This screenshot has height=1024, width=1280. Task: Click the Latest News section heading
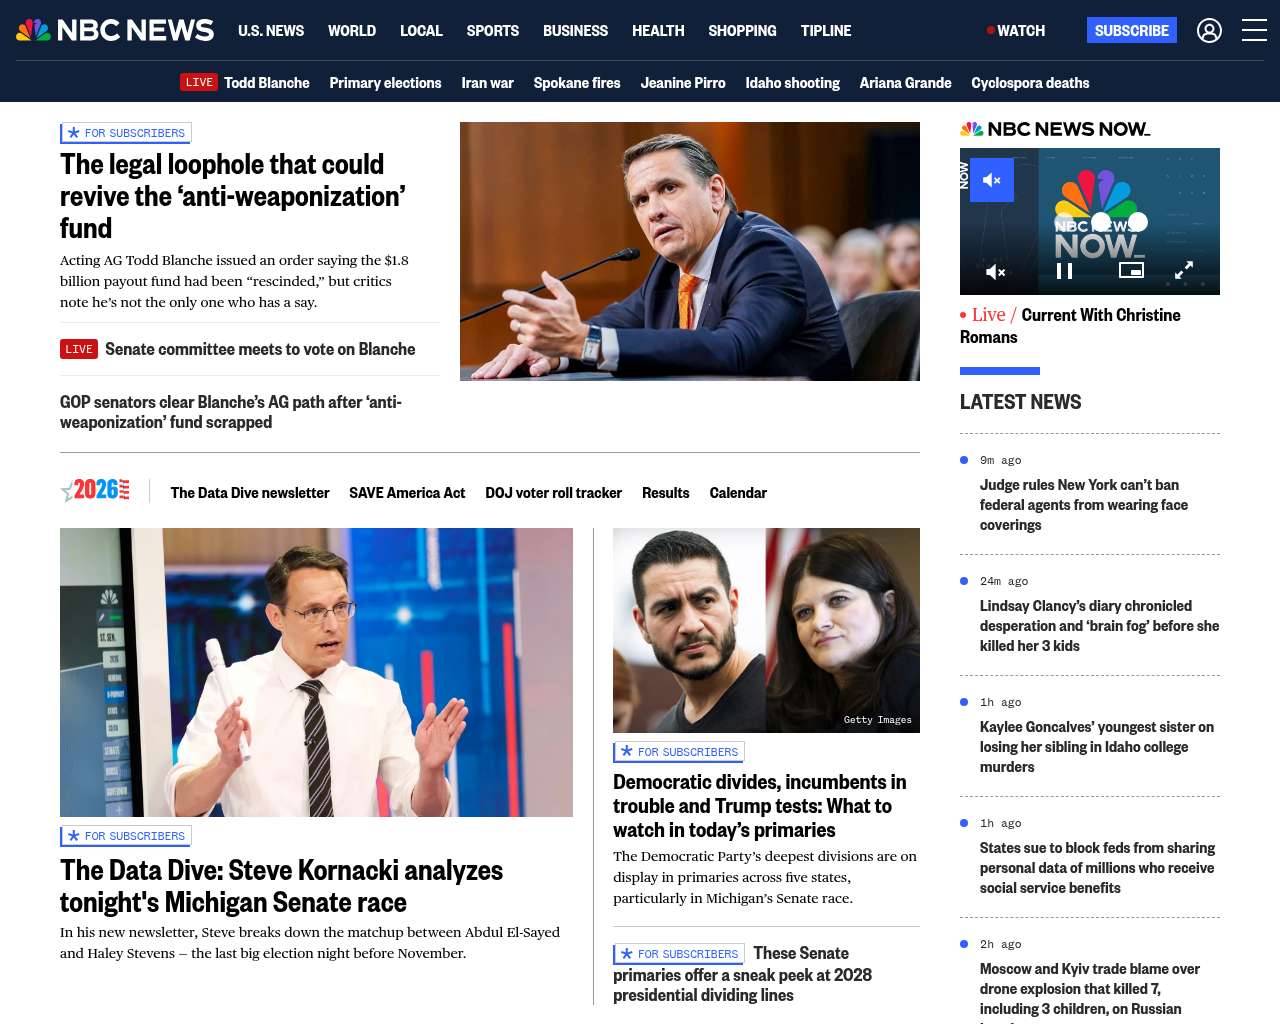tap(1020, 402)
